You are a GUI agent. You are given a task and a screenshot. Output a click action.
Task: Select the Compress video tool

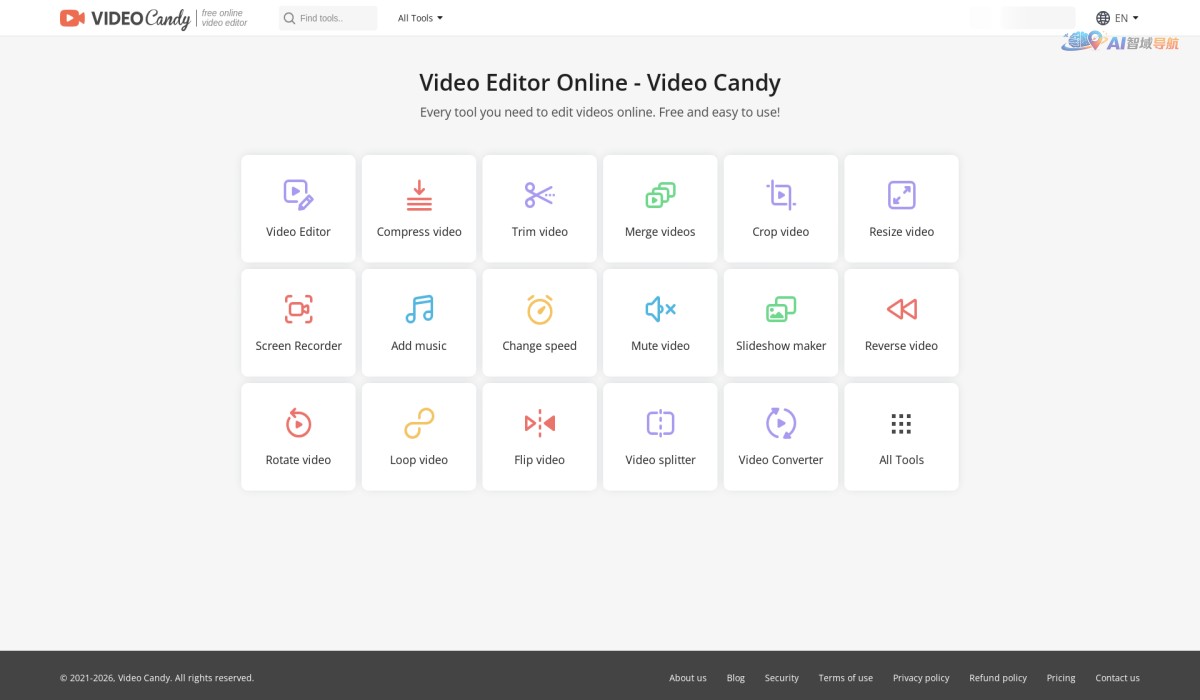(418, 208)
